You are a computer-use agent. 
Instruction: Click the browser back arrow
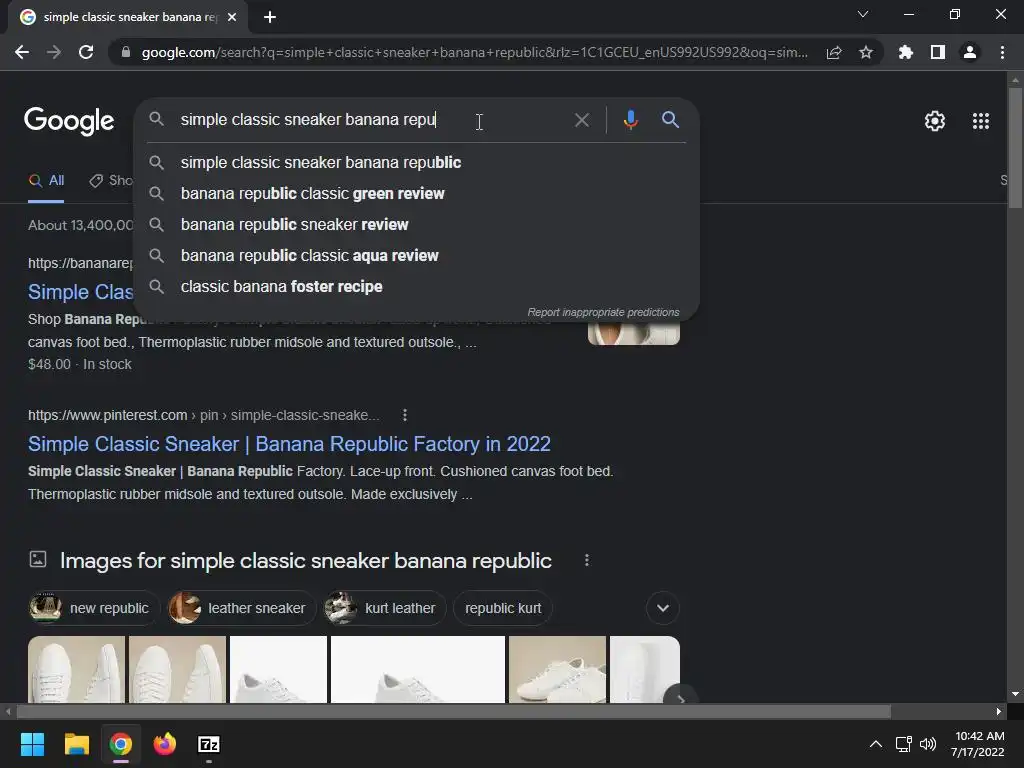point(22,52)
